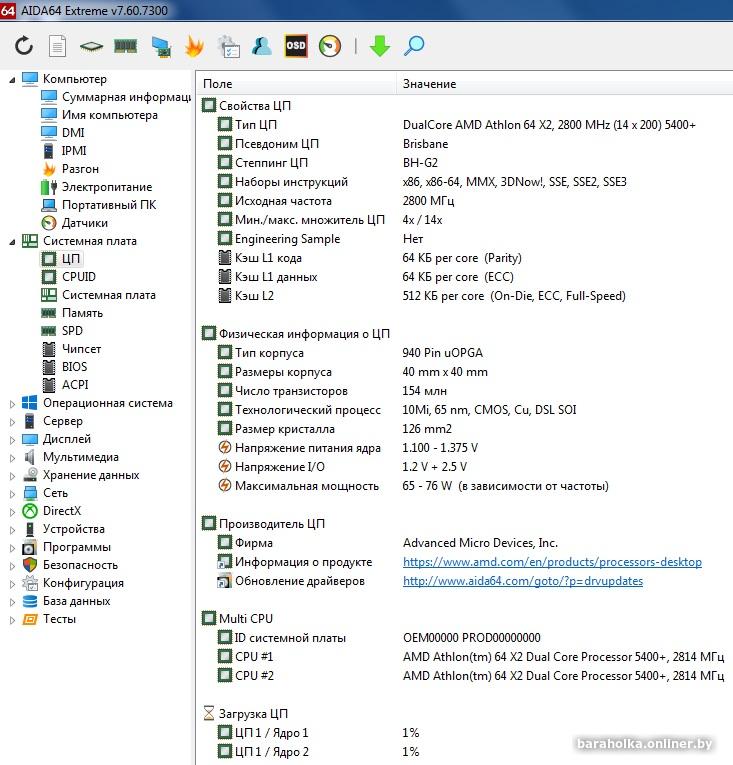Expand the Операционная система tree node

click(x=12, y=404)
